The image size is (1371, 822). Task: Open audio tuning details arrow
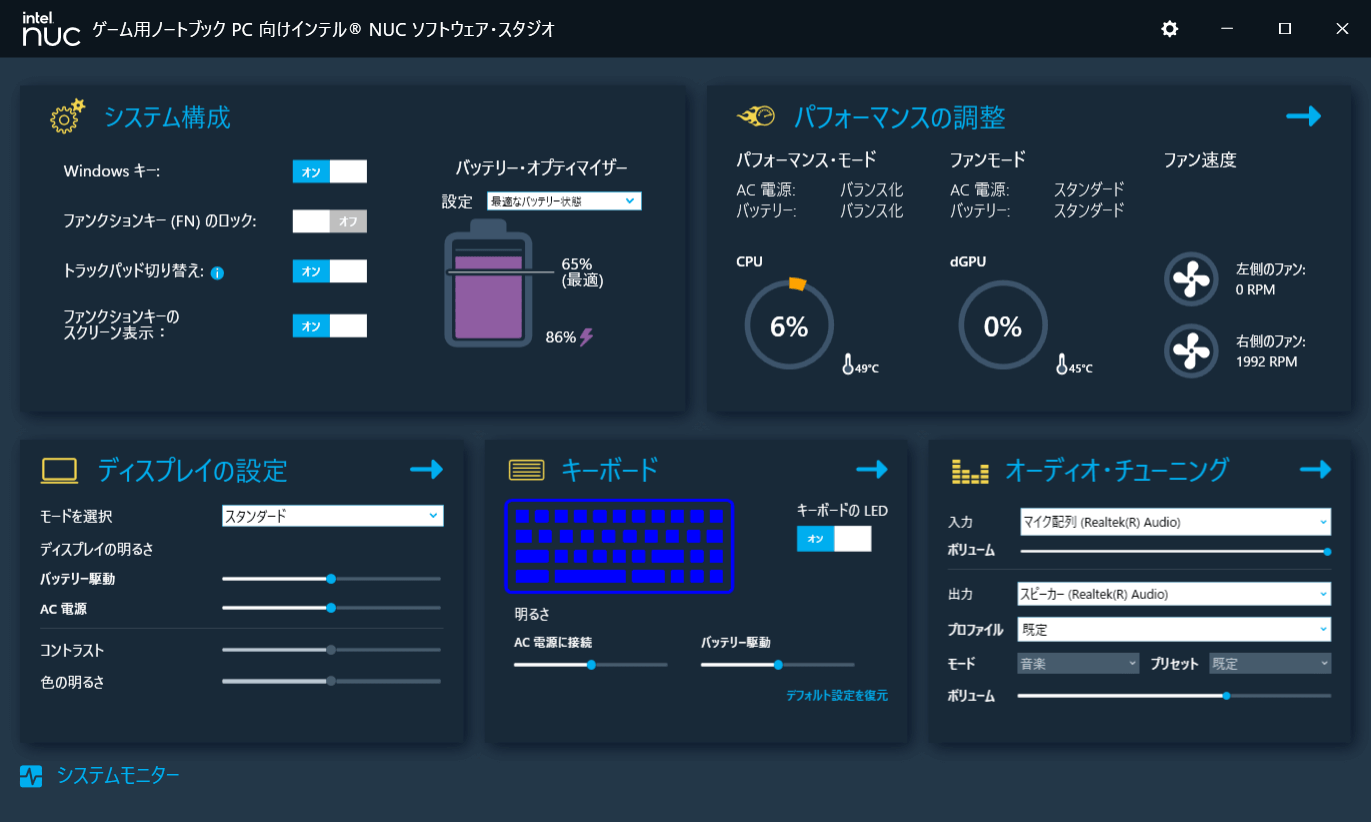1315,469
